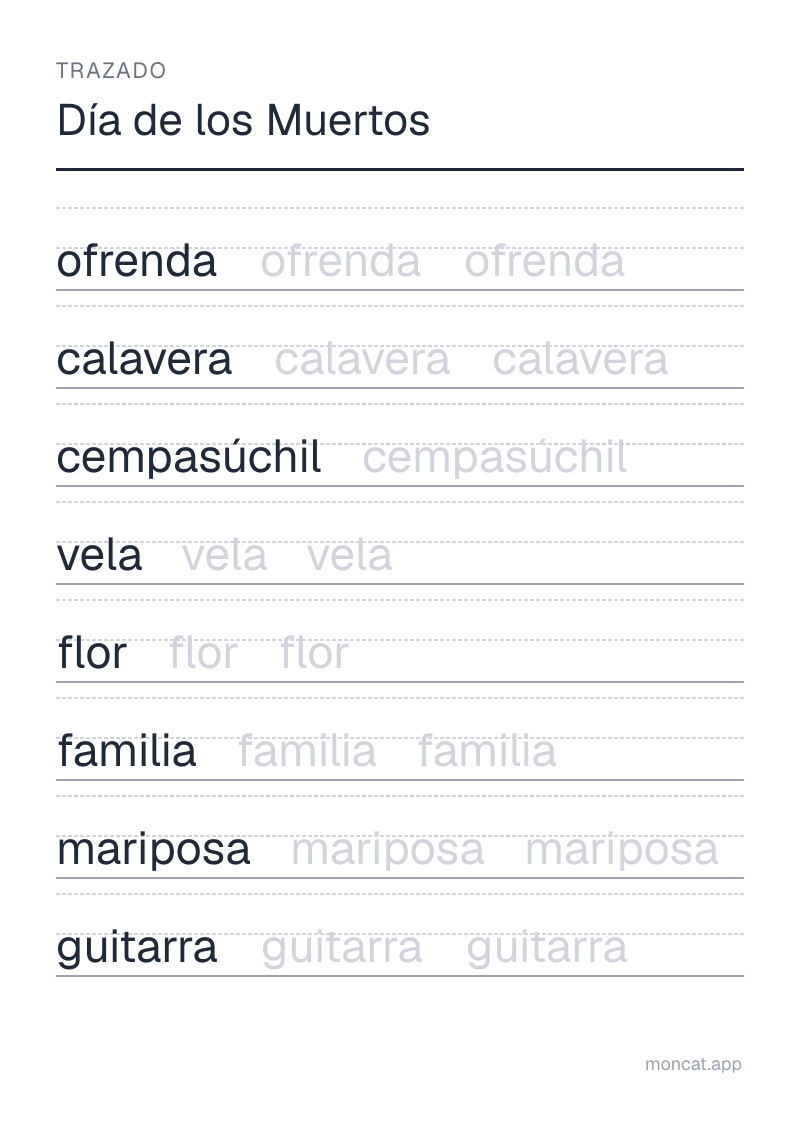
Task: Click the last ofrenda tracing word
Action: coord(544,261)
